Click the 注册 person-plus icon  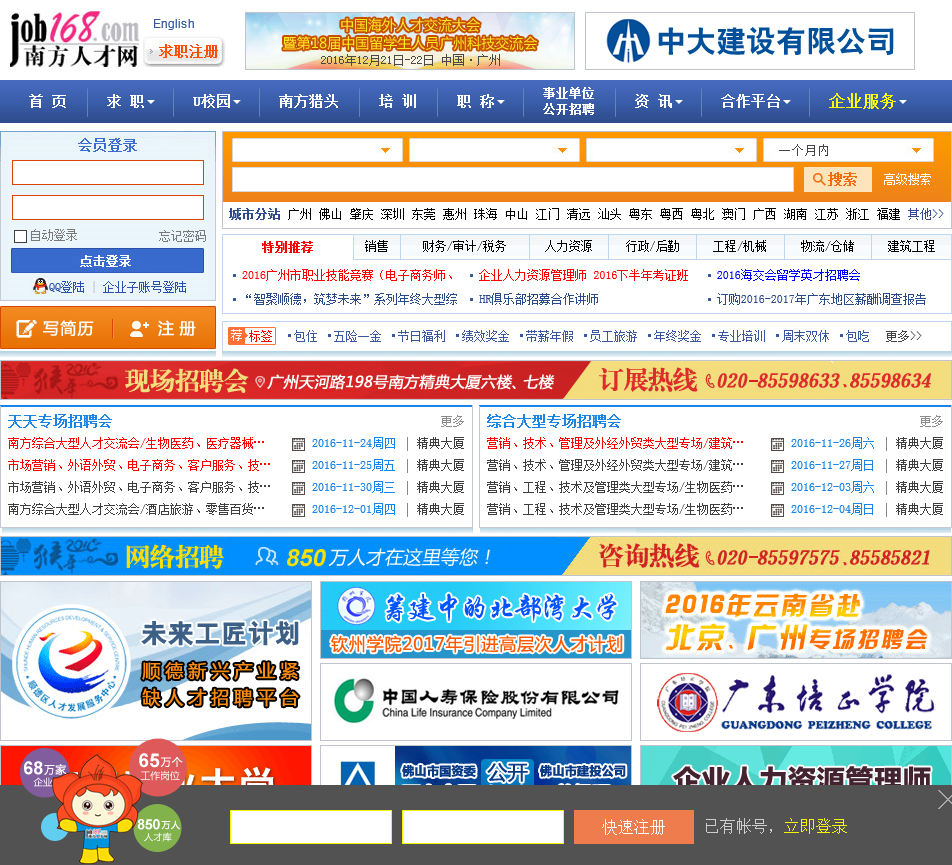tap(140, 328)
